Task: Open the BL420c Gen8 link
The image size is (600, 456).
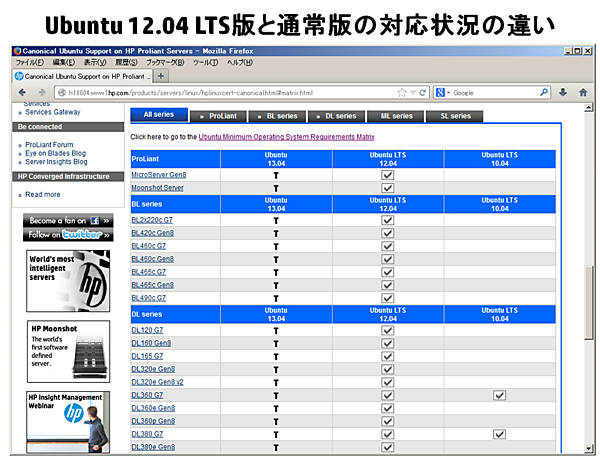Action: tap(152, 233)
